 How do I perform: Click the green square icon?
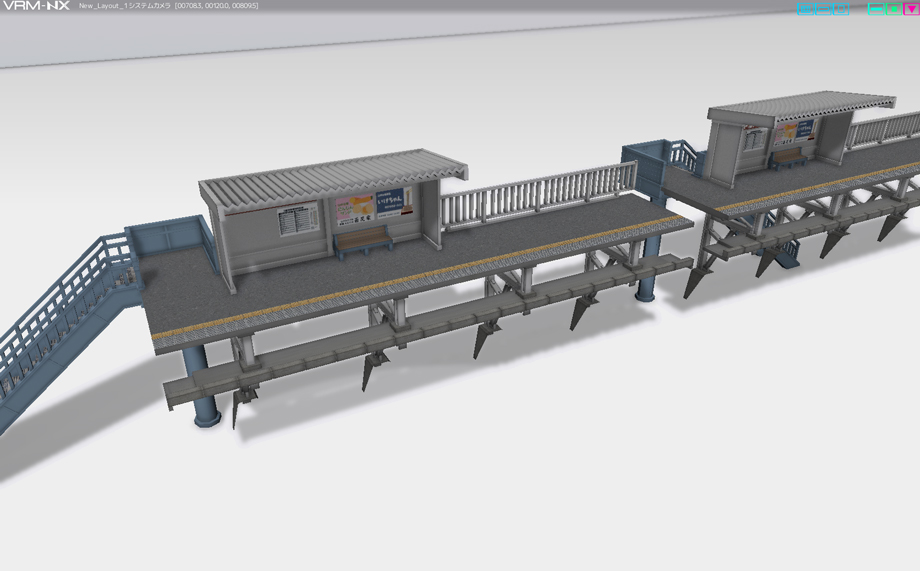pos(894,9)
